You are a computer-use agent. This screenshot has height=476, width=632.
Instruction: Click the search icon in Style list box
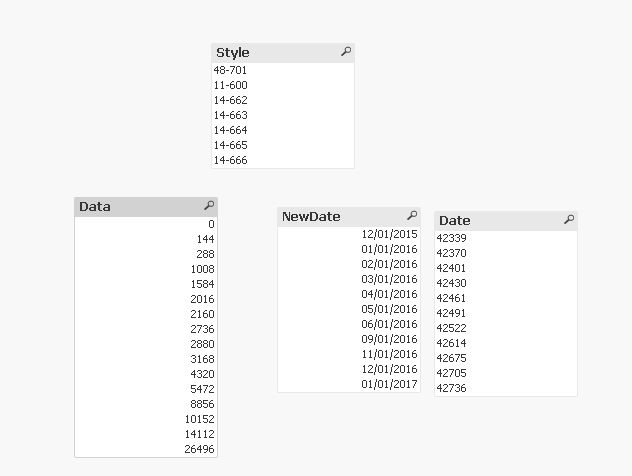(346, 52)
